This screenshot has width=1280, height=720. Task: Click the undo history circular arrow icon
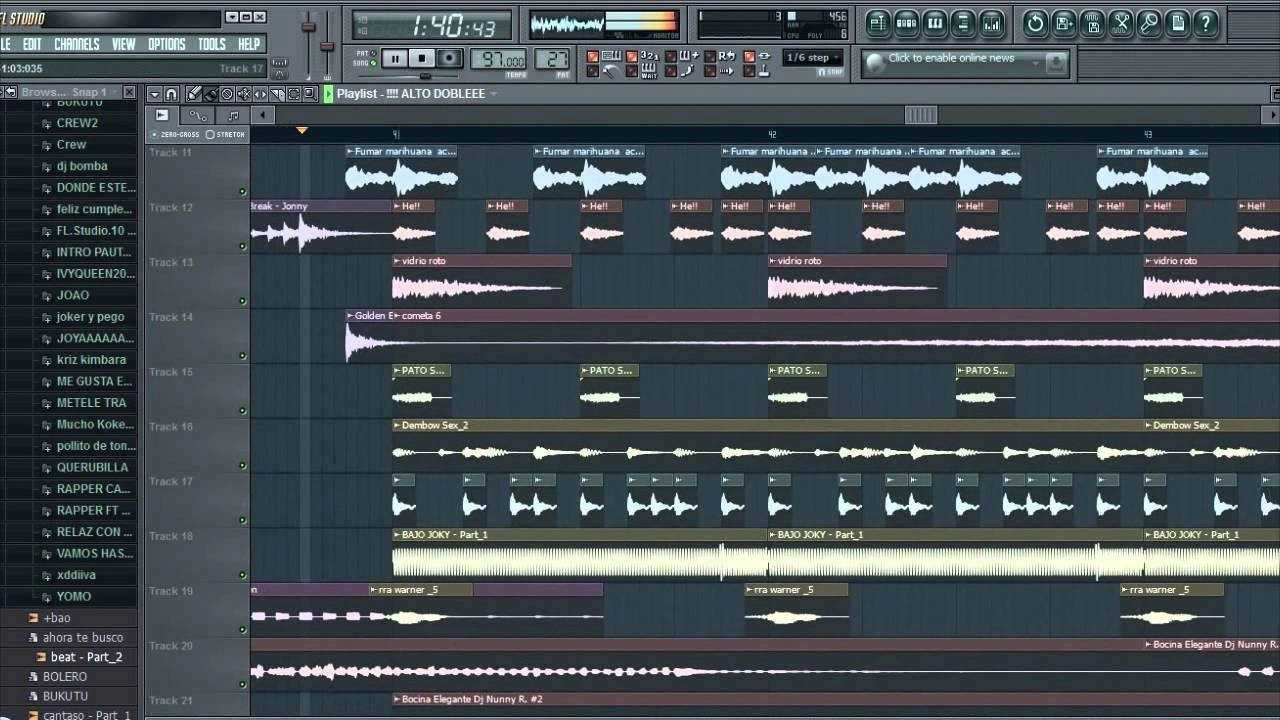(1035, 23)
